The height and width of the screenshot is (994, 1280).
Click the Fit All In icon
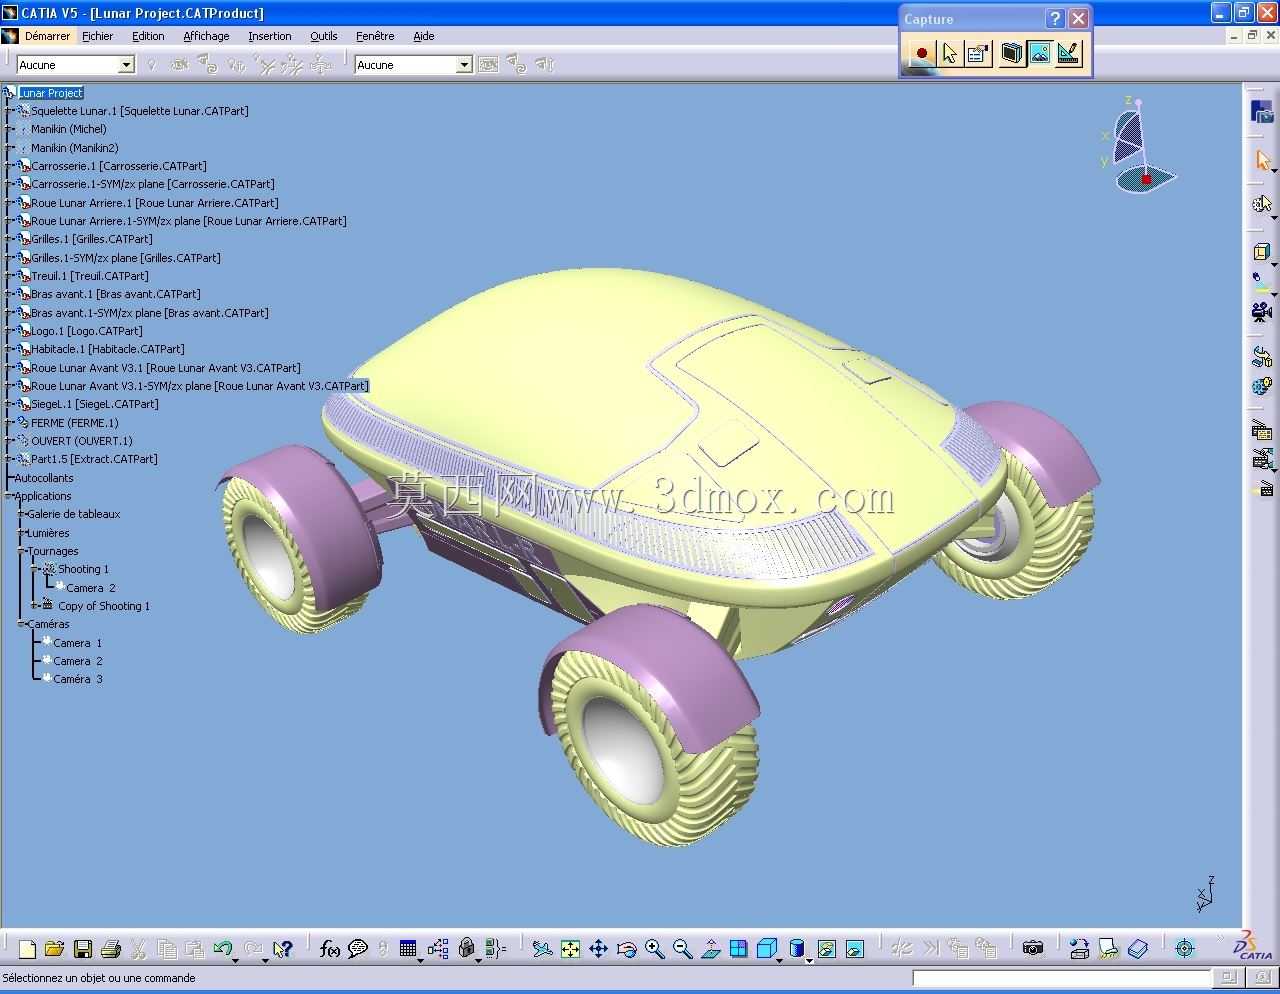pyautogui.click(x=570, y=949)
